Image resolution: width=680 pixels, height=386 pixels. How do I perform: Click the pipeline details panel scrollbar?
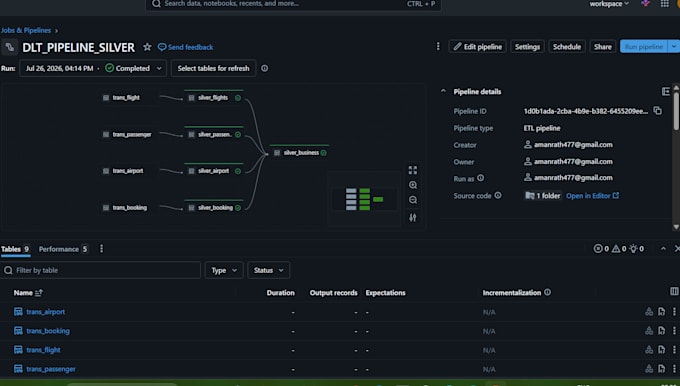click(676, 111)
